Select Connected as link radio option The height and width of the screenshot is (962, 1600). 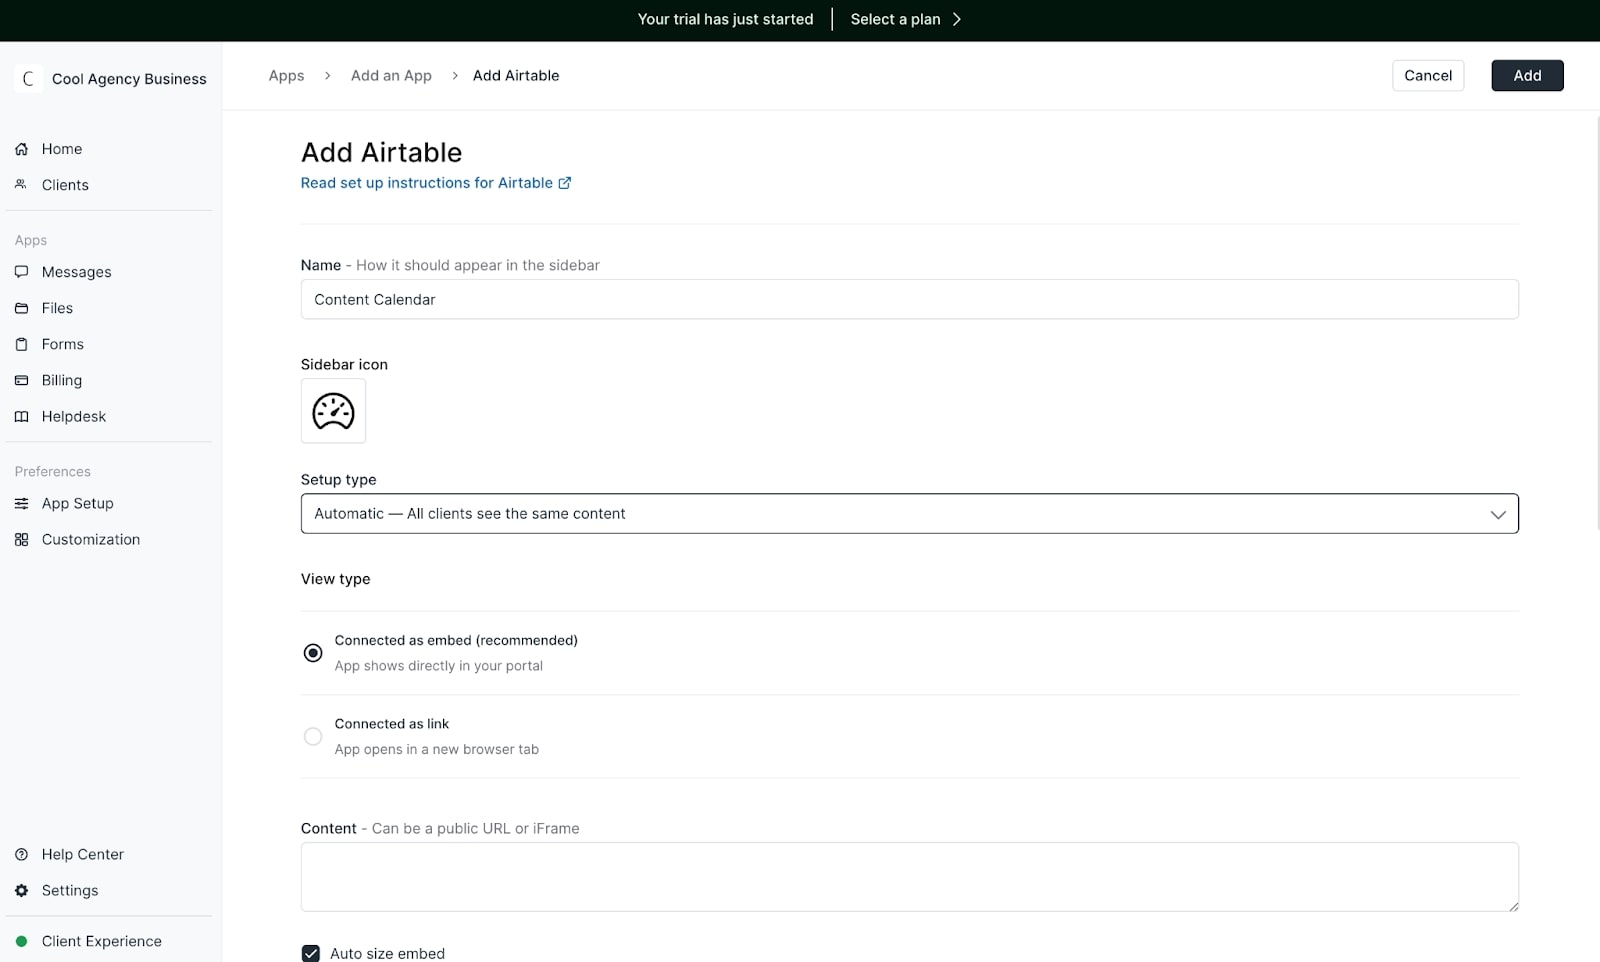[x=313, y=736]
